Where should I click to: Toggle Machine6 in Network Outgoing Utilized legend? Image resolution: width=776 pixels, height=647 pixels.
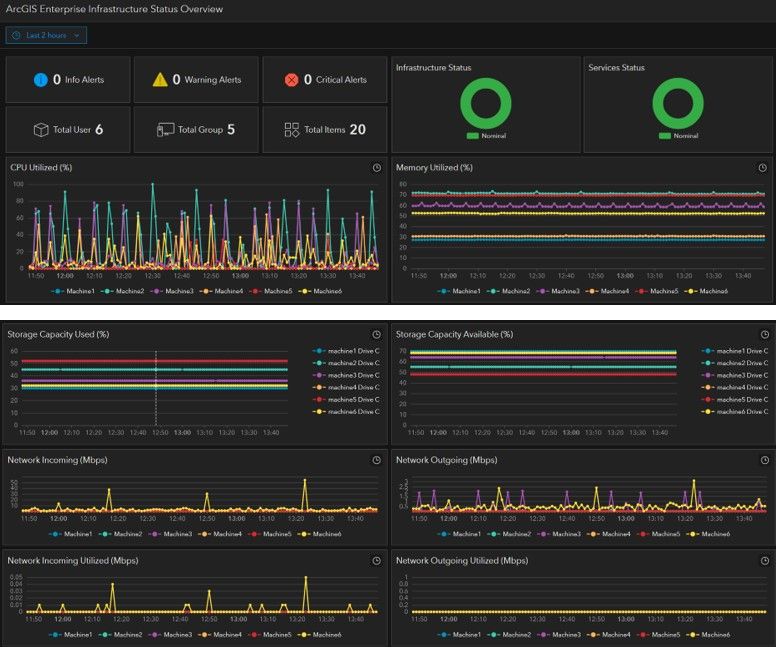[x=708, y=635]
